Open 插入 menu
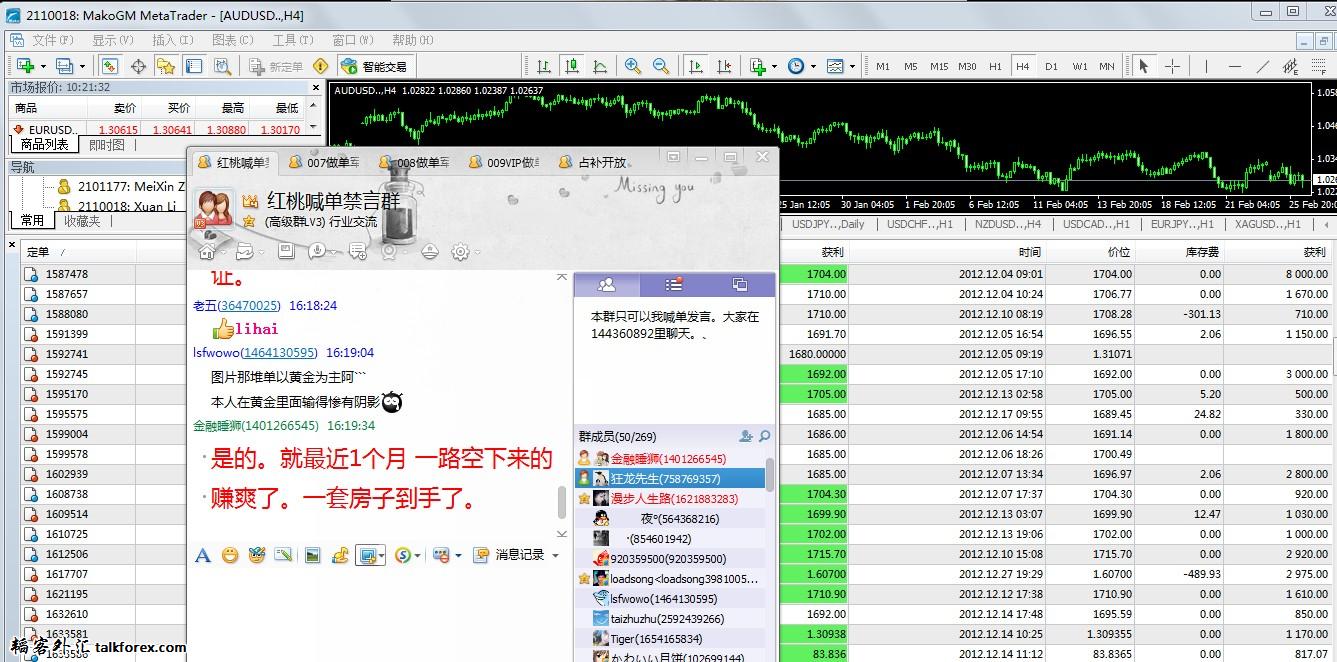This screenshot has width=1337, height=662. (x=172, y=40)
